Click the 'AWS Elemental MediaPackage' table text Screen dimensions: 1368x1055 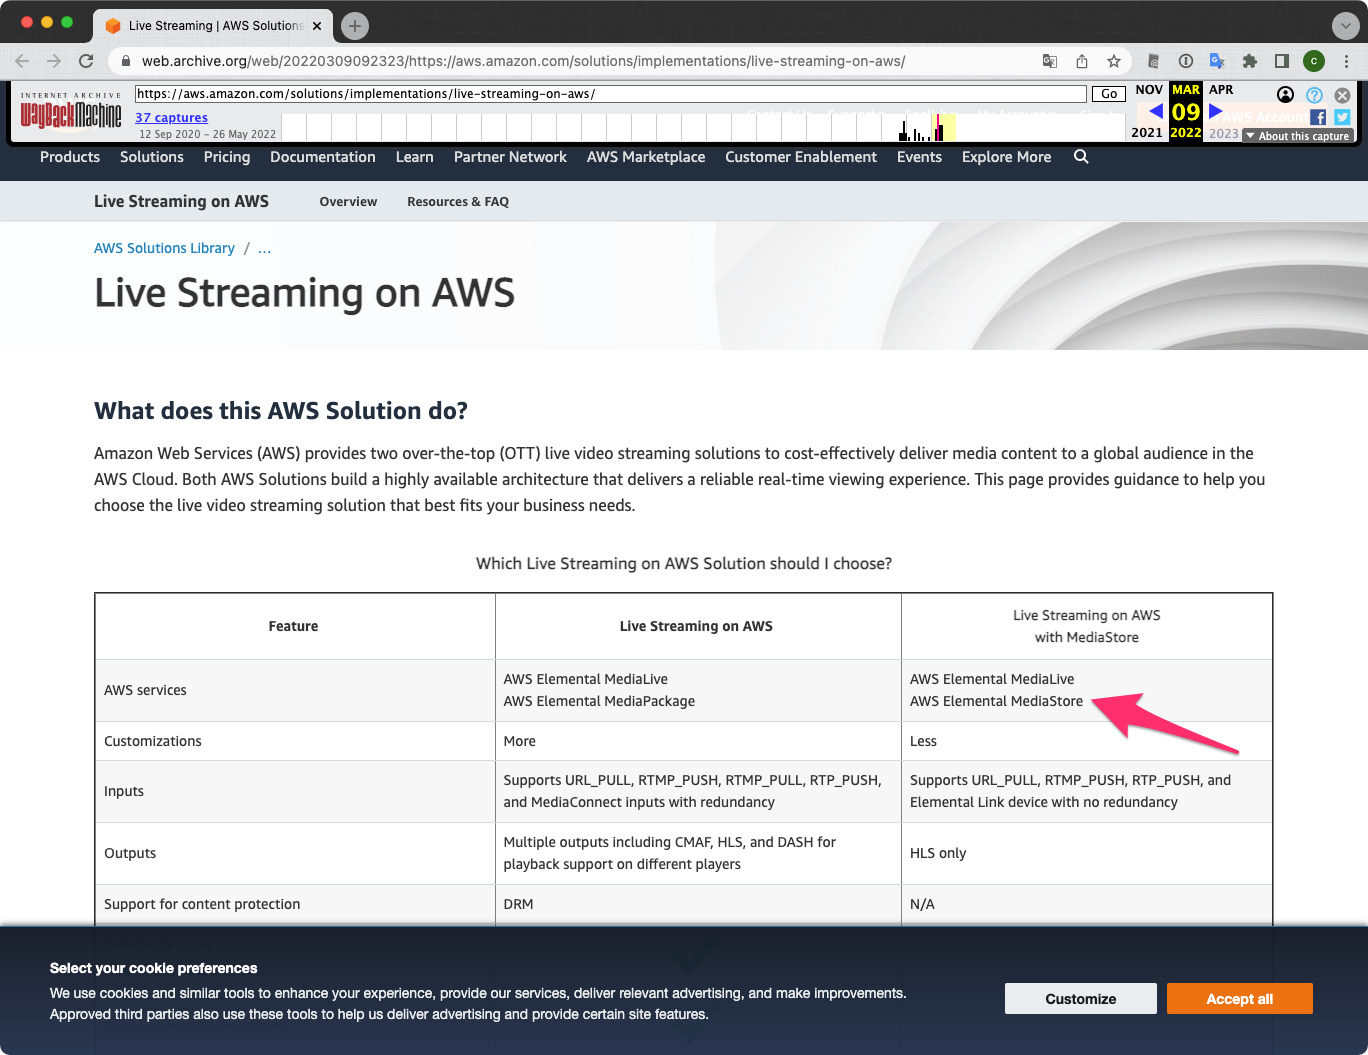coord(599,701)
